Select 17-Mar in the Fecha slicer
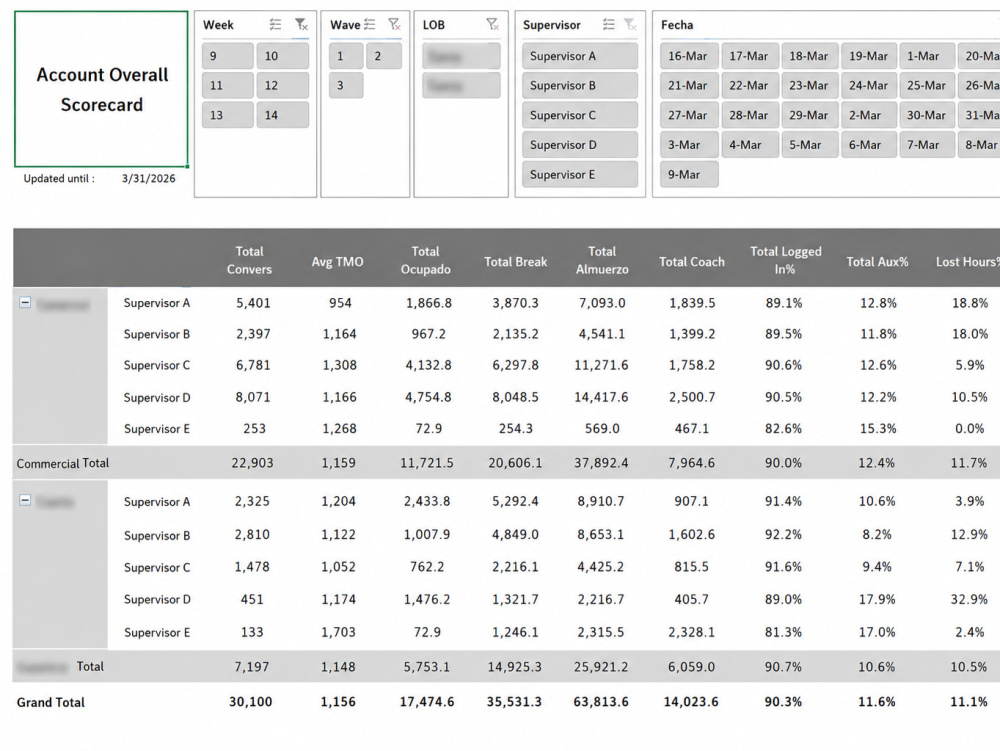This screenshot has height=751, width=1000. (750, 56)
